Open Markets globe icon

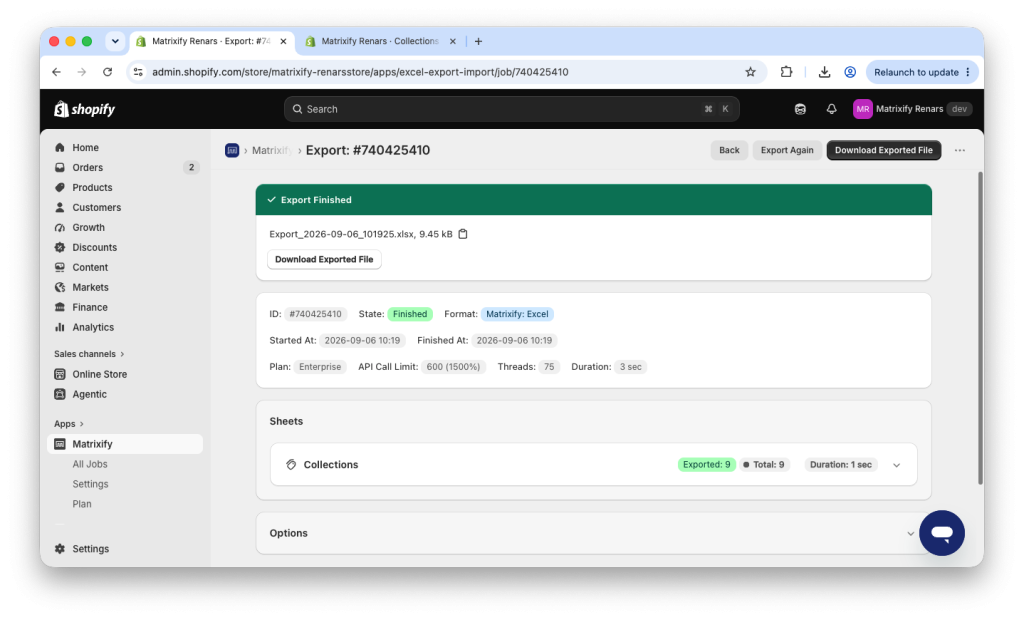tap(60, 287)
